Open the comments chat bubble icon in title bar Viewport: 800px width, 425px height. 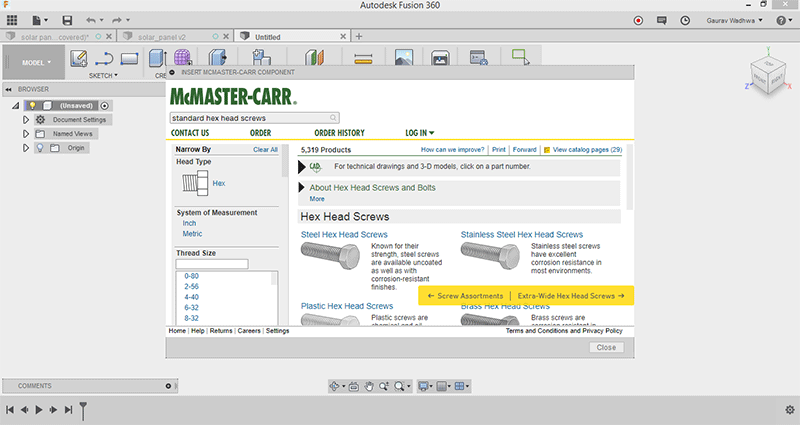[x=662, y=20]
